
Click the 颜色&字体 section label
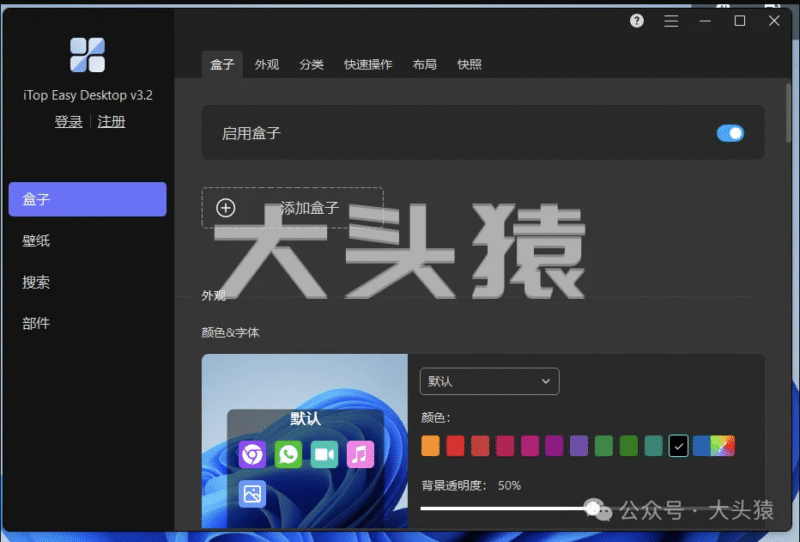(230, 333)
